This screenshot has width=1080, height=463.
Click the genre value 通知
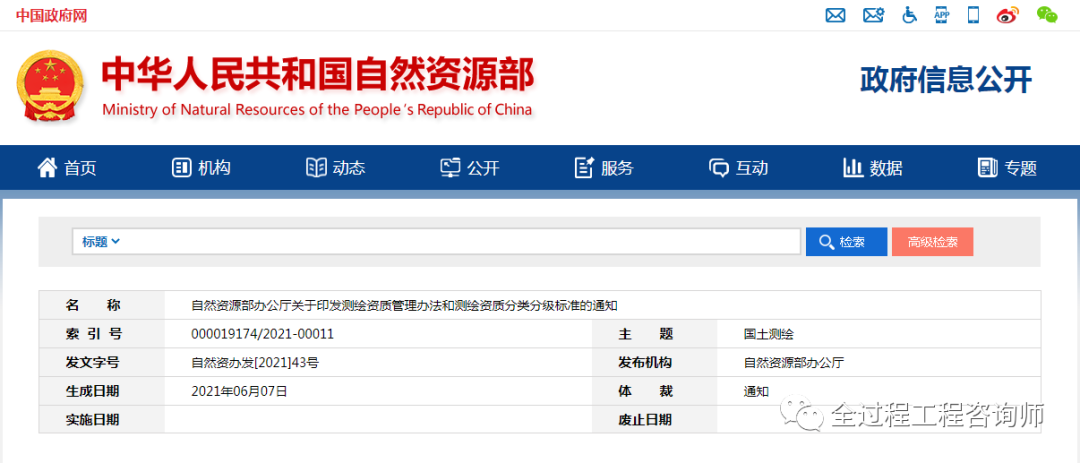[x=756, y=391]
